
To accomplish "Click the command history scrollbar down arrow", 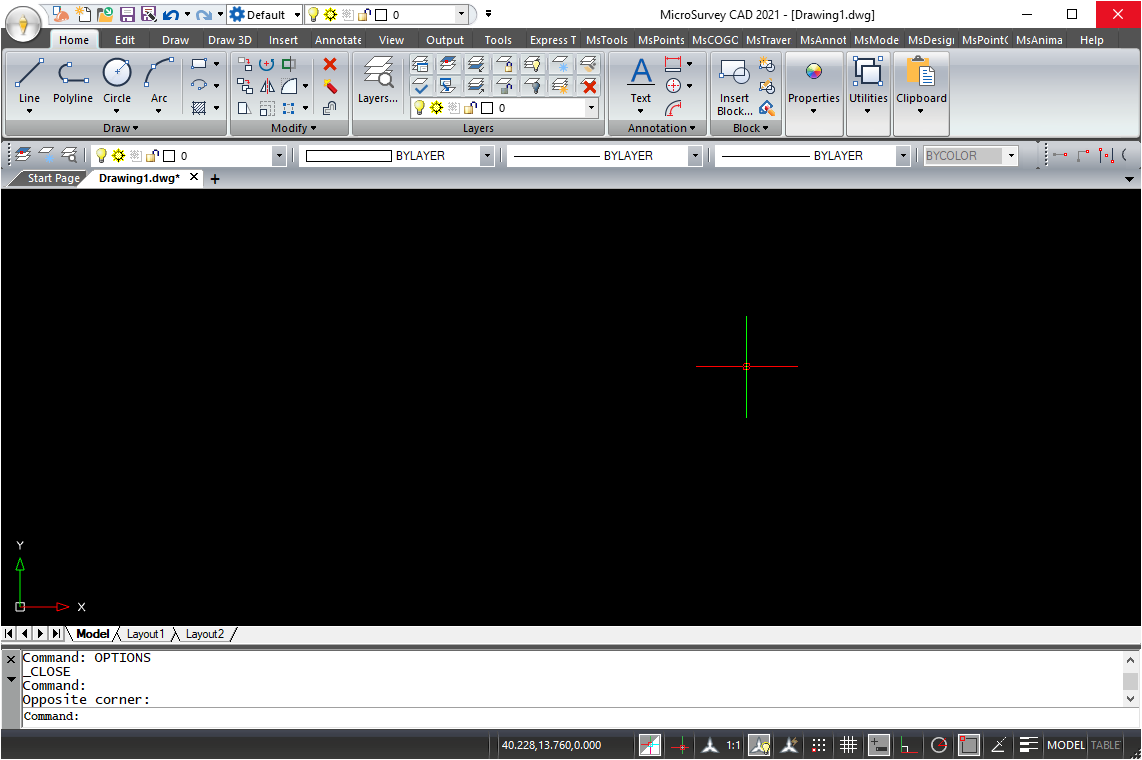I will 1130,699.
